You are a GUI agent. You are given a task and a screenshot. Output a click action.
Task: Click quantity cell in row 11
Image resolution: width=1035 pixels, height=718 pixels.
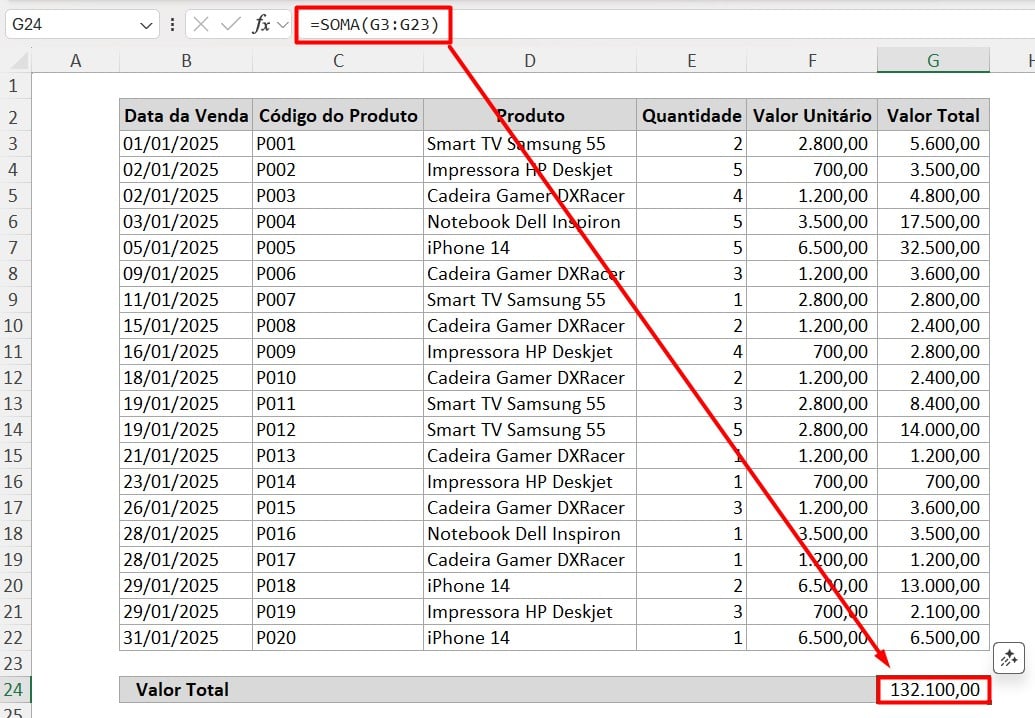coord(692,352)
